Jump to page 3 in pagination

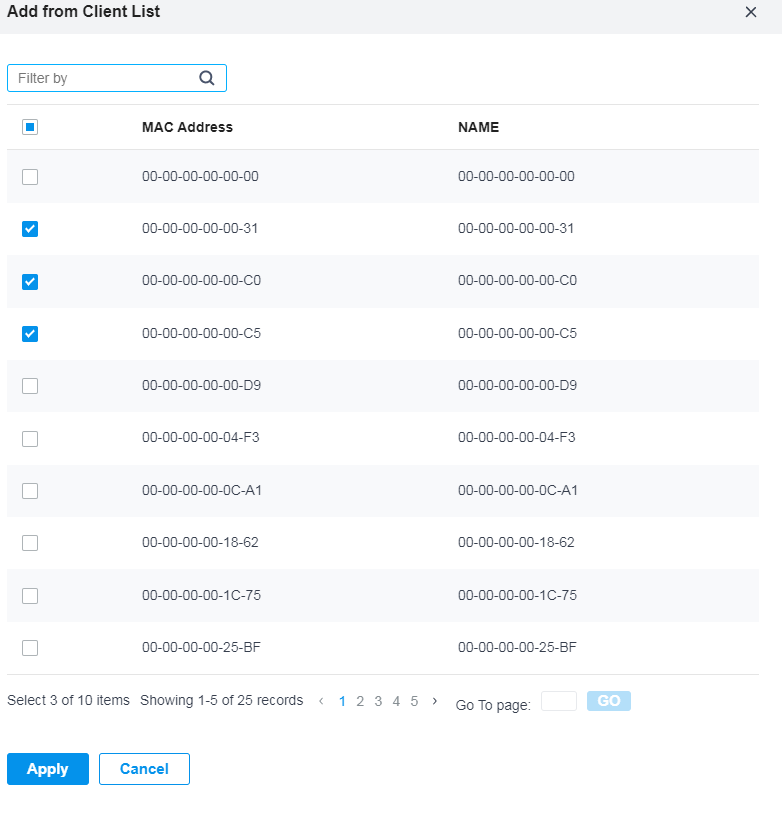point(378,701)
